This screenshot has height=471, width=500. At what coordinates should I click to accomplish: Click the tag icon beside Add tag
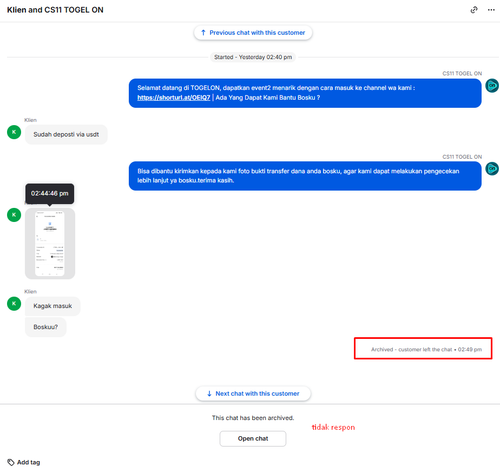click(x=11, y=462)
